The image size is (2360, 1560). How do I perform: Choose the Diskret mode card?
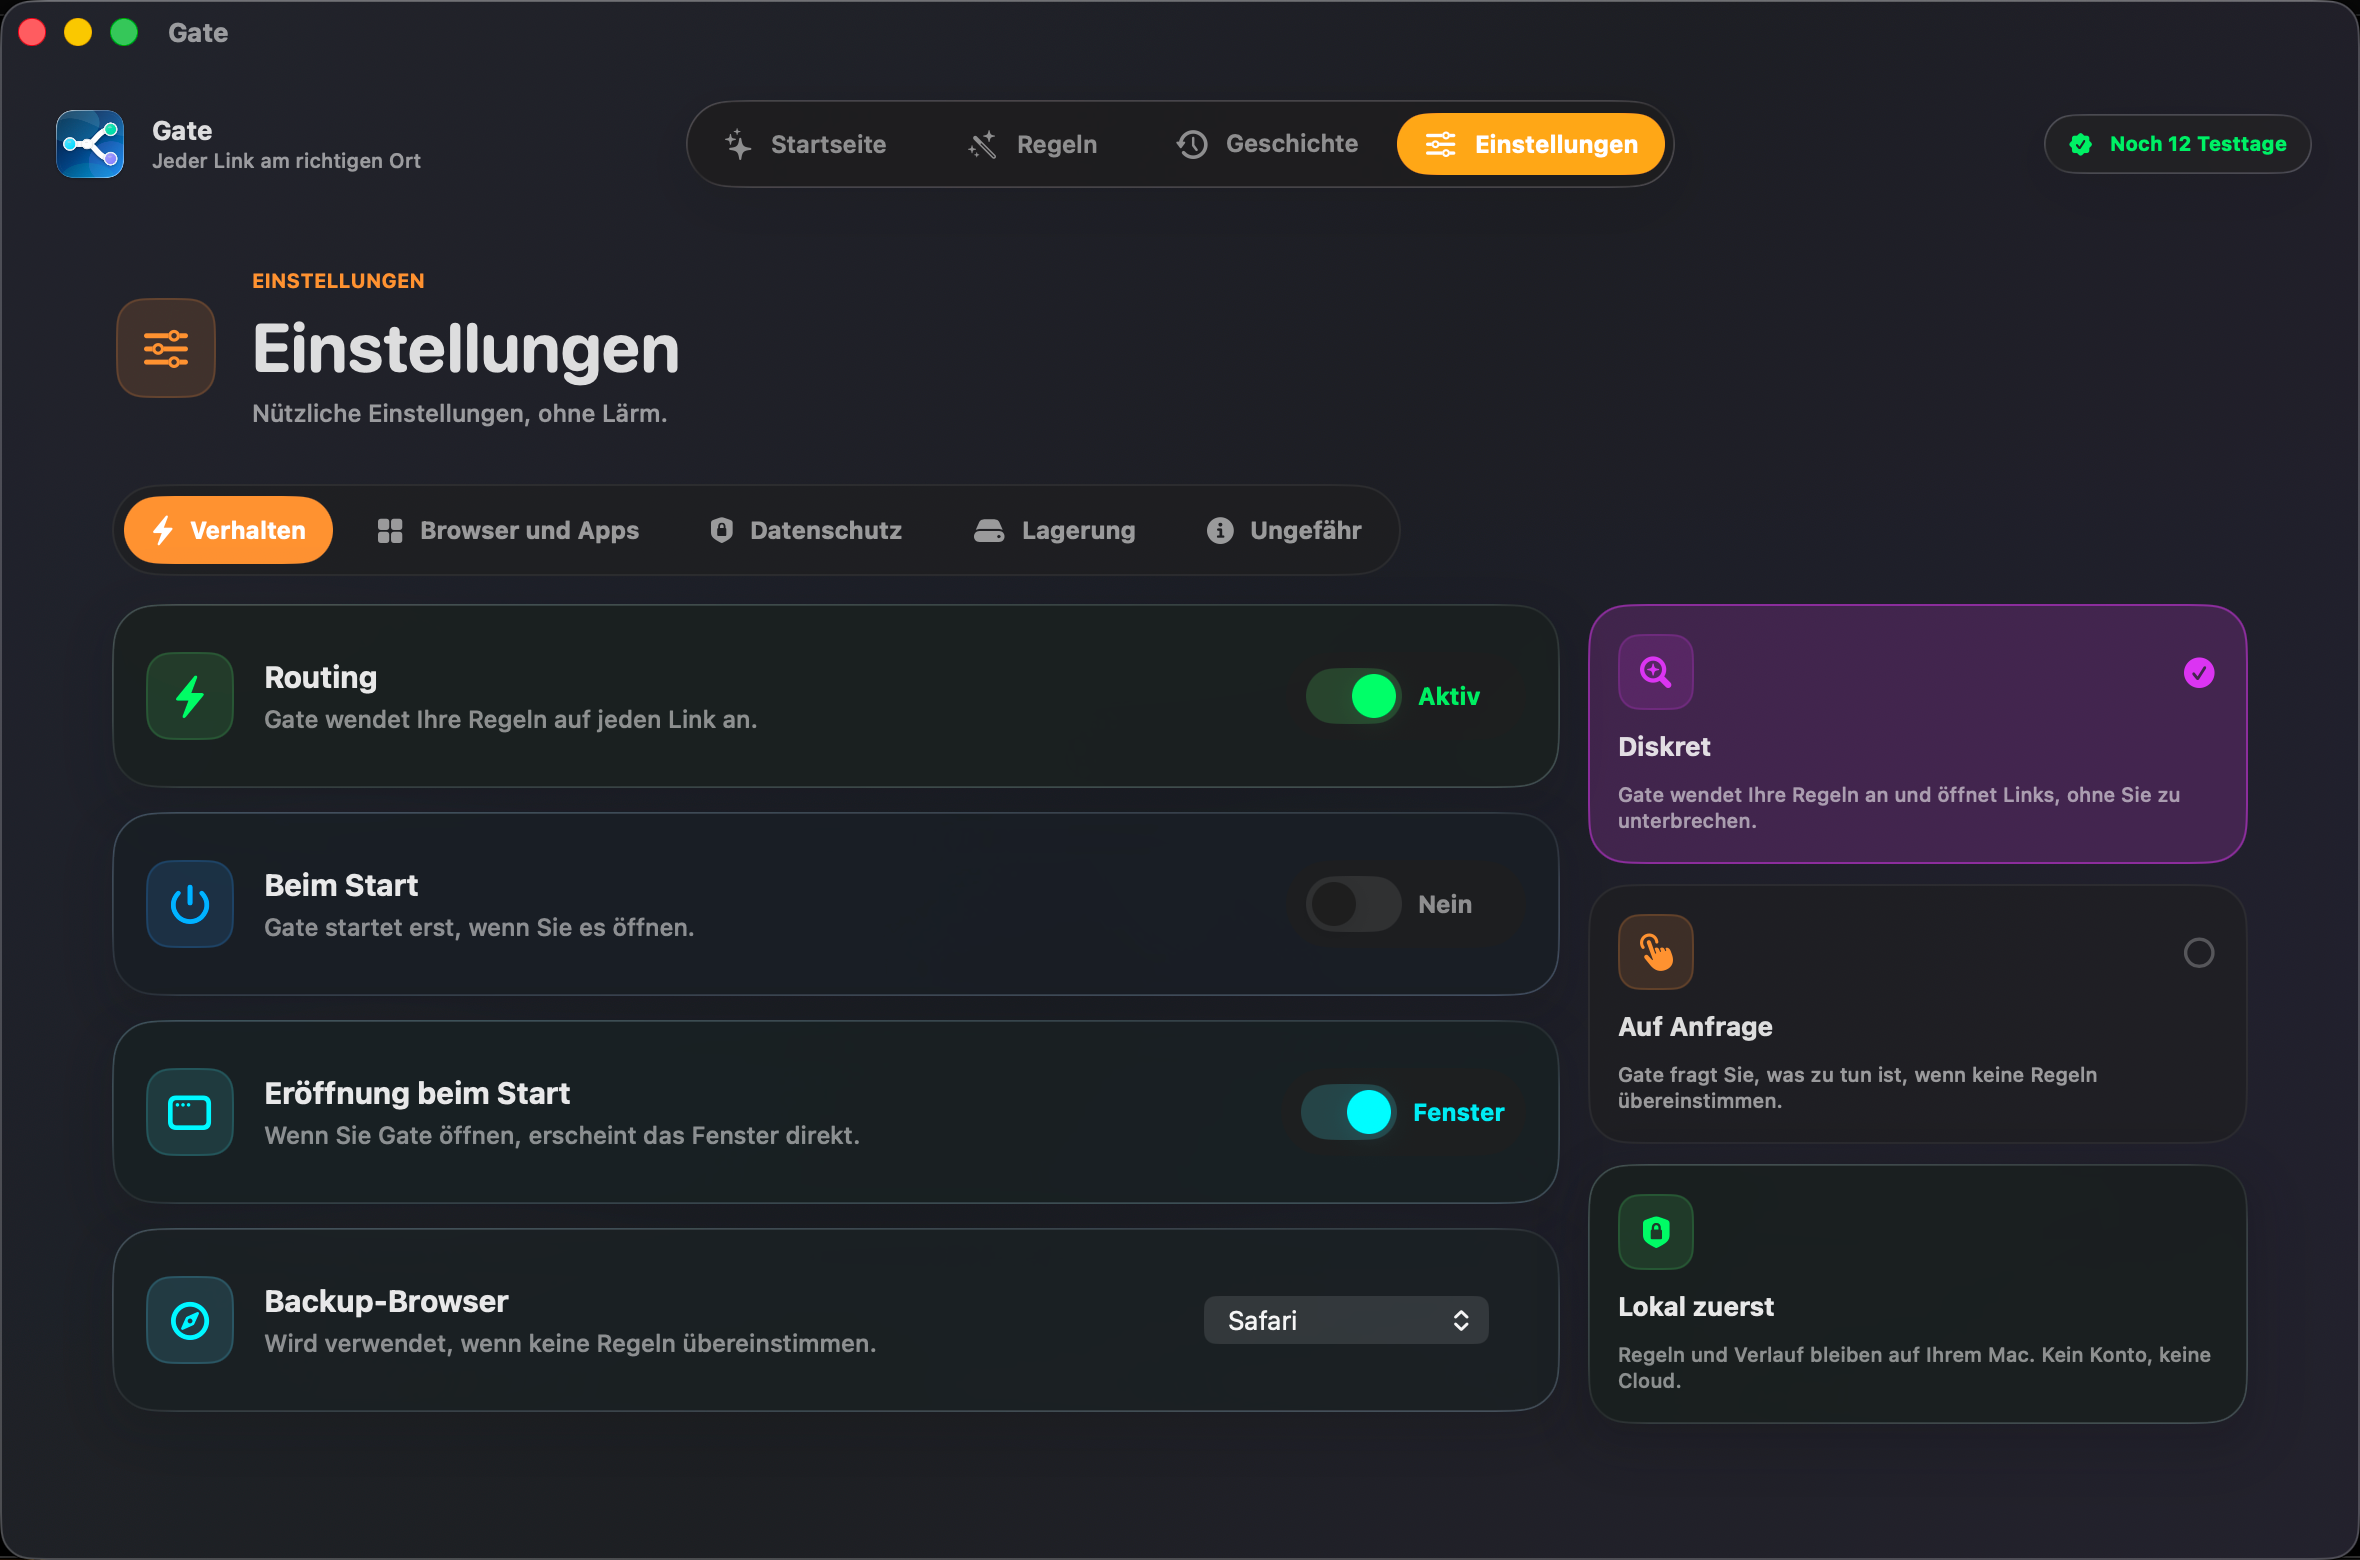pyautogui.click(x=1918, y=734)
